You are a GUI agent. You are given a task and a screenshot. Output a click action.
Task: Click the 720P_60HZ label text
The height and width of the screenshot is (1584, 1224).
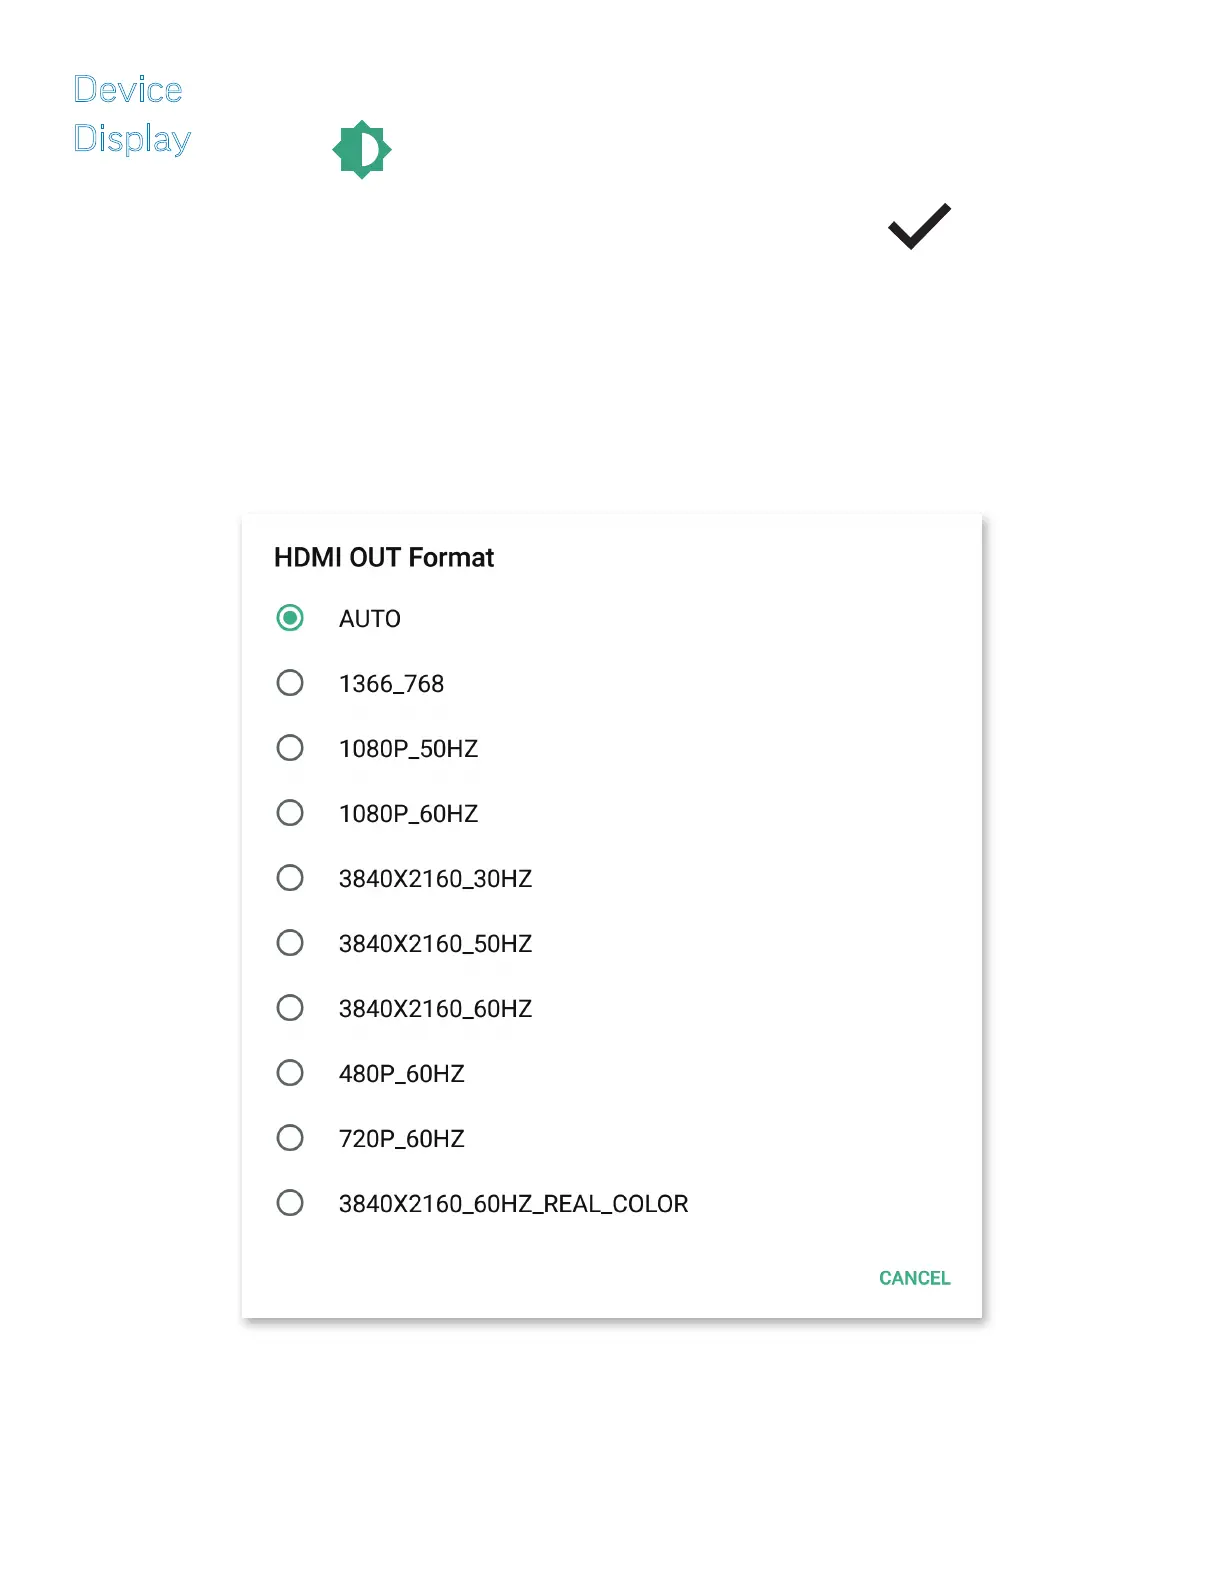[x=401, y=1139]
